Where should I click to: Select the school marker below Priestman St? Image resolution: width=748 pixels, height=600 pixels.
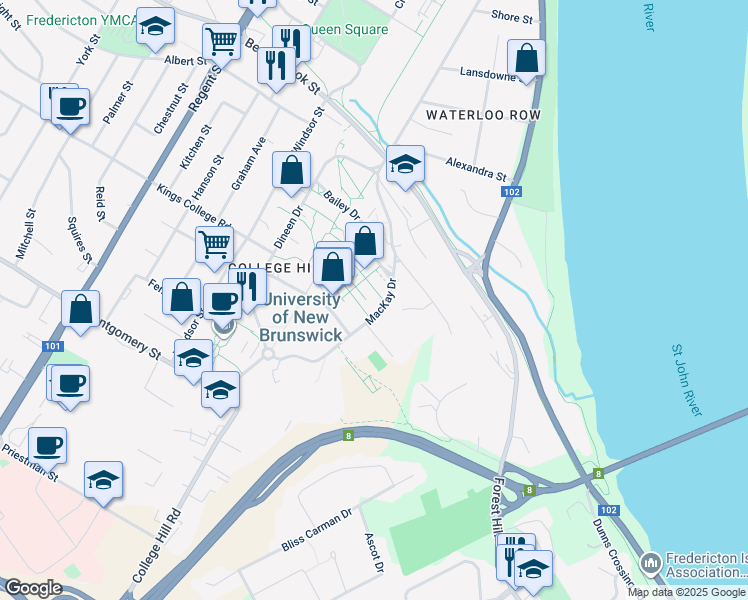pos(104,482)
